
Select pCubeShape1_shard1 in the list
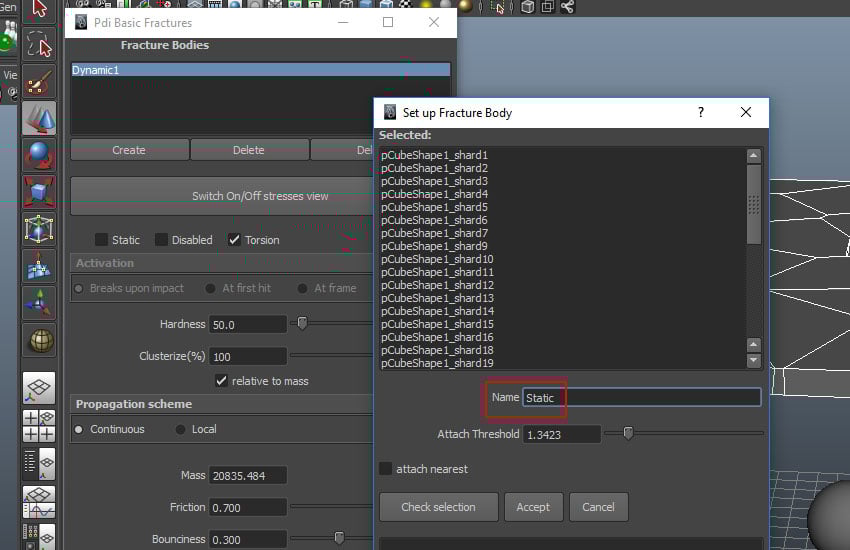click(434, 155)
